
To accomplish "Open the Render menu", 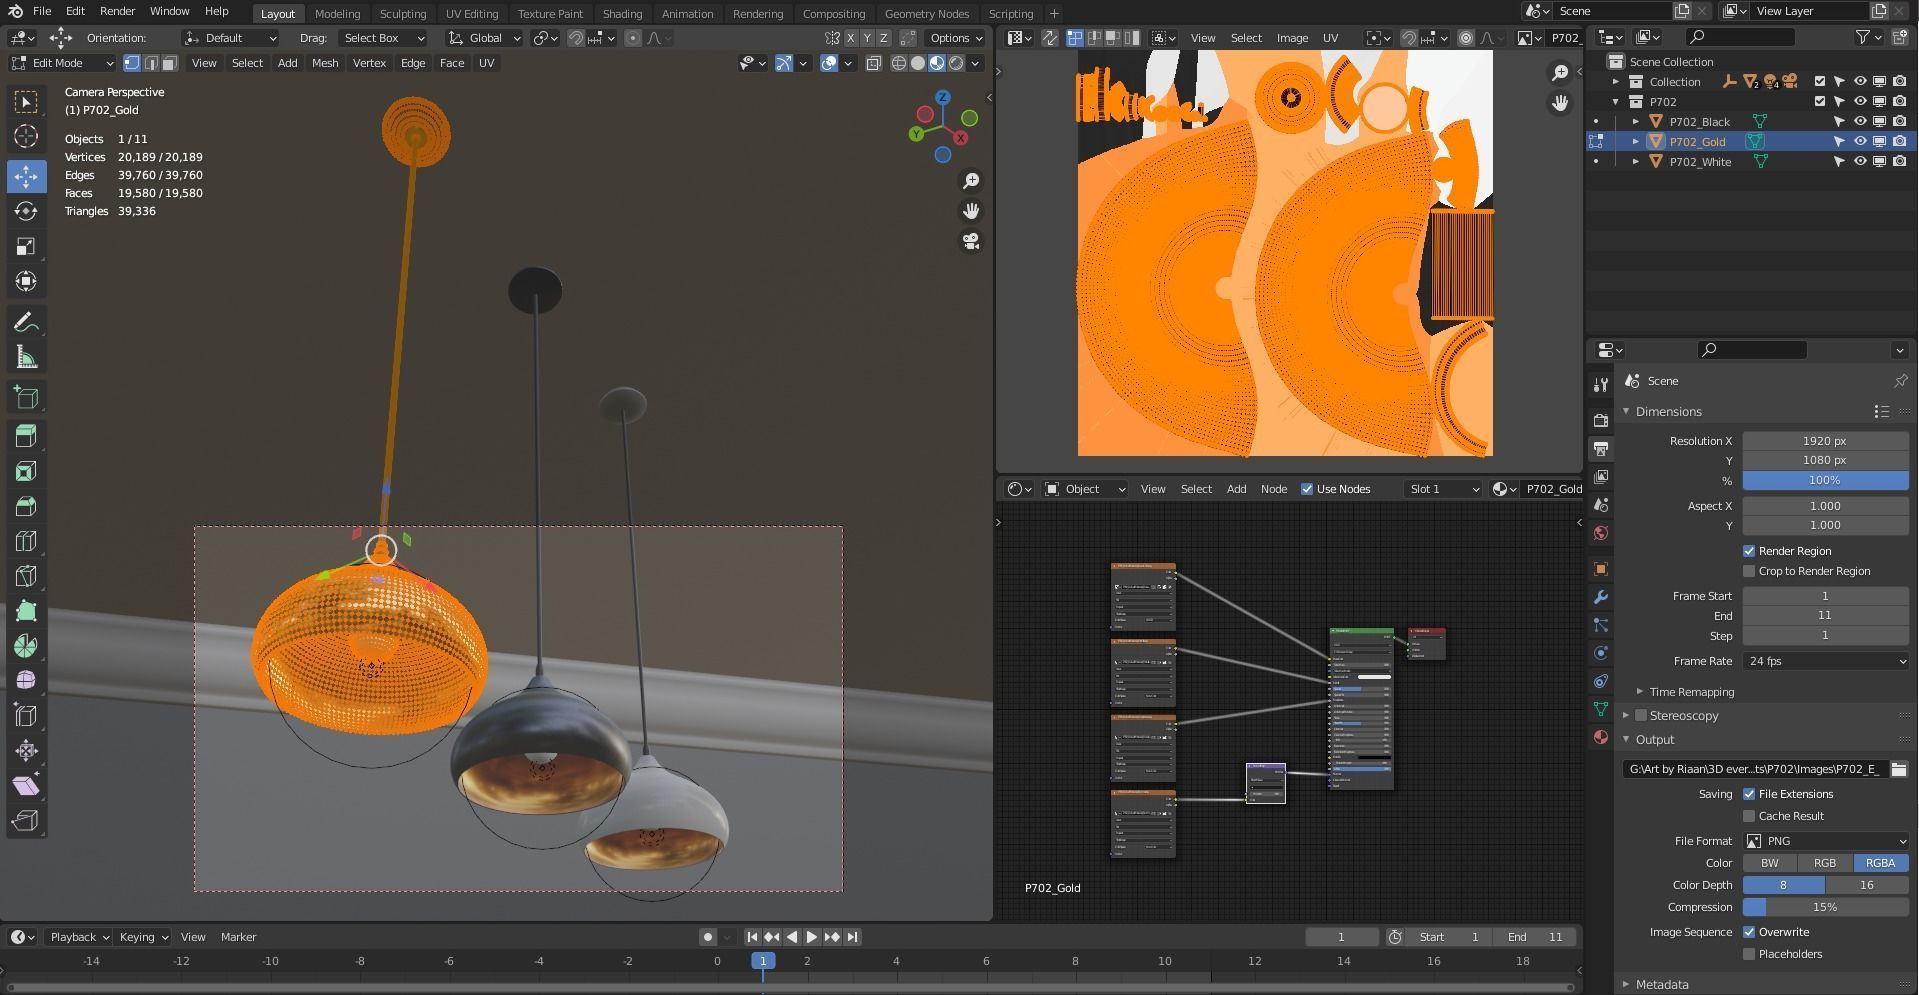I will pyautogui.click(x=117, y=11).
